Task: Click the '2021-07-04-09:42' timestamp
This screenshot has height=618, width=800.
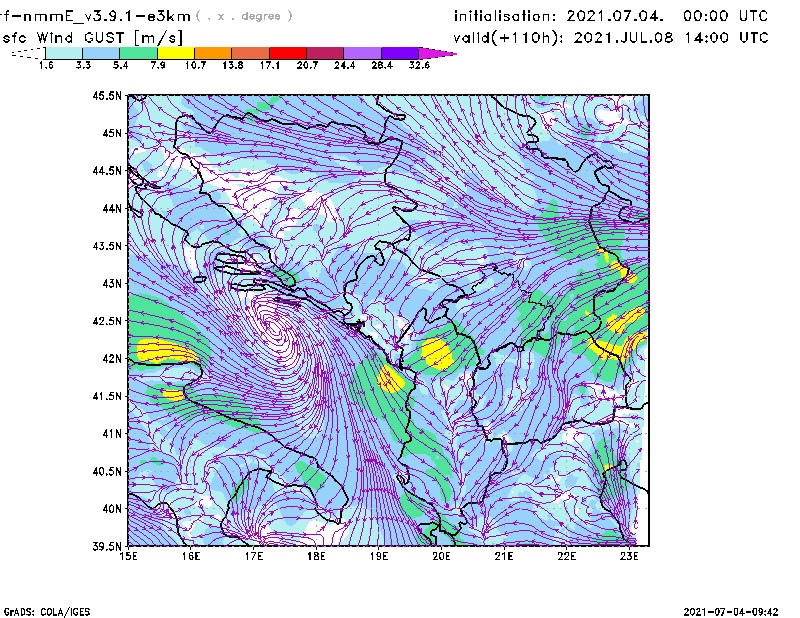Action: pos(731,612)
